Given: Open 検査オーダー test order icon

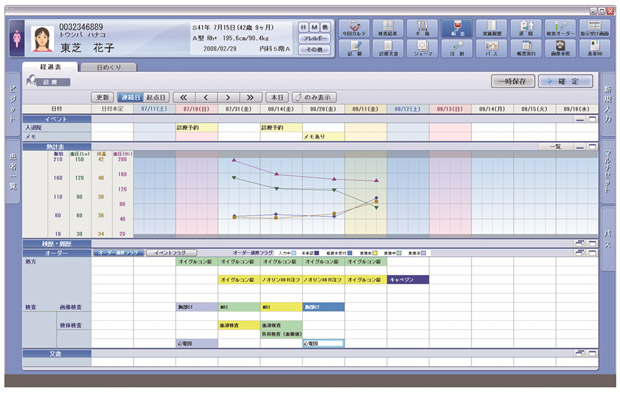Looking at the screenshot, I should point(560,29).
